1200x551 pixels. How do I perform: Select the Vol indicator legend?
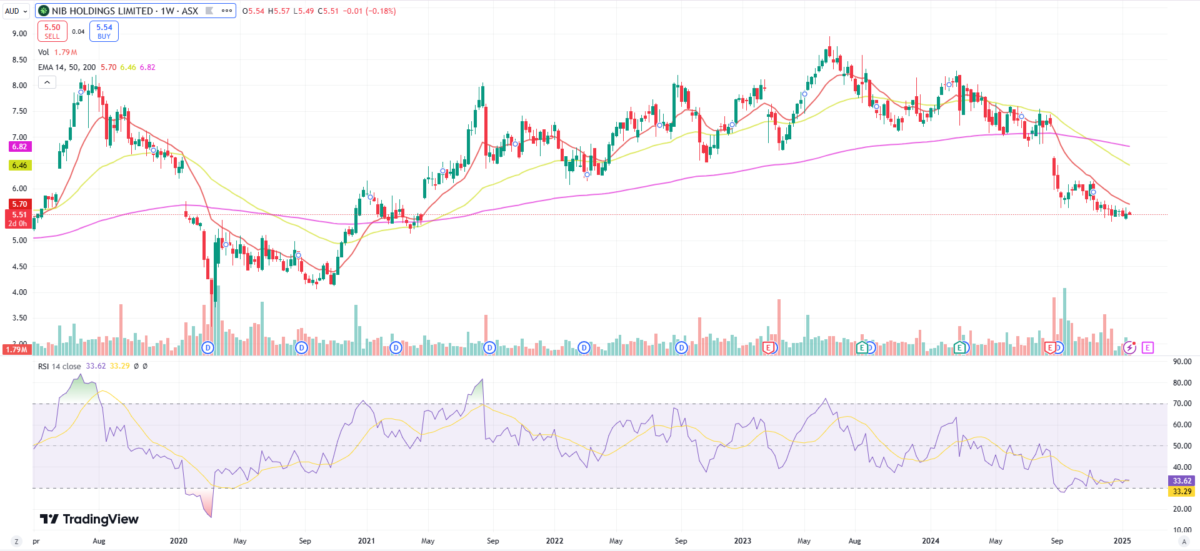click(x=57, y=52)
